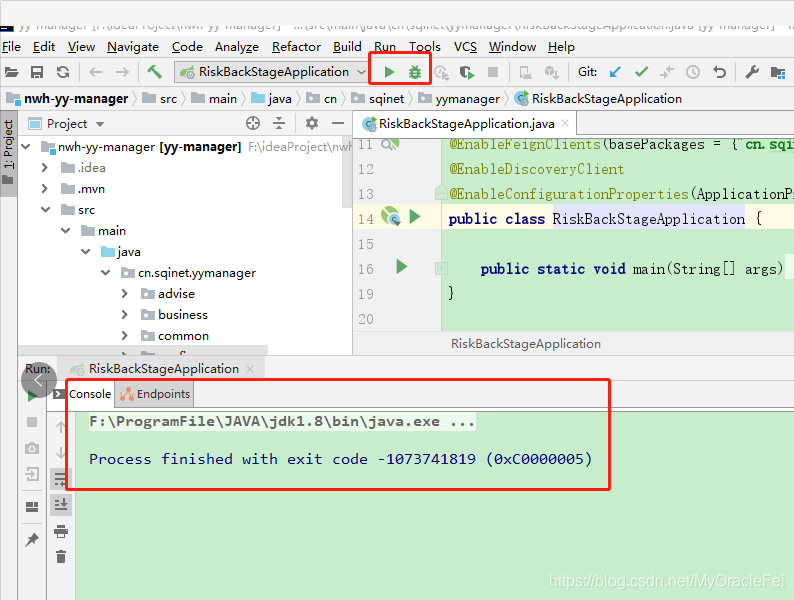Screen dimensions: 794x600
Task: Open the File menu
Action: 11,47
